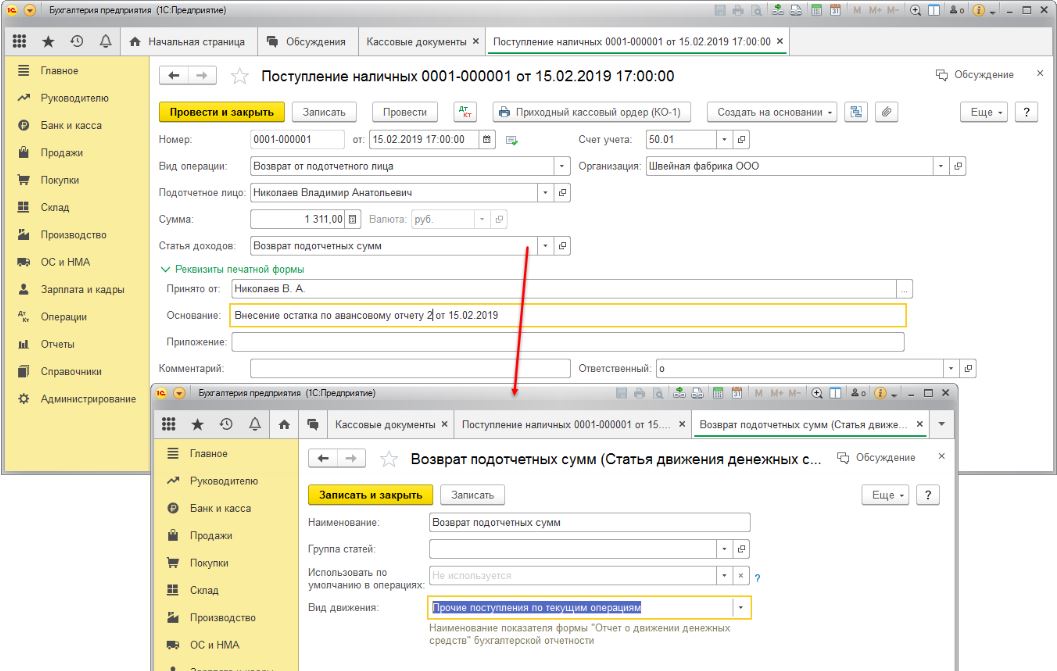Open Организация record link icon
The width and height of the screenshot is (1057, 671).
957,166
